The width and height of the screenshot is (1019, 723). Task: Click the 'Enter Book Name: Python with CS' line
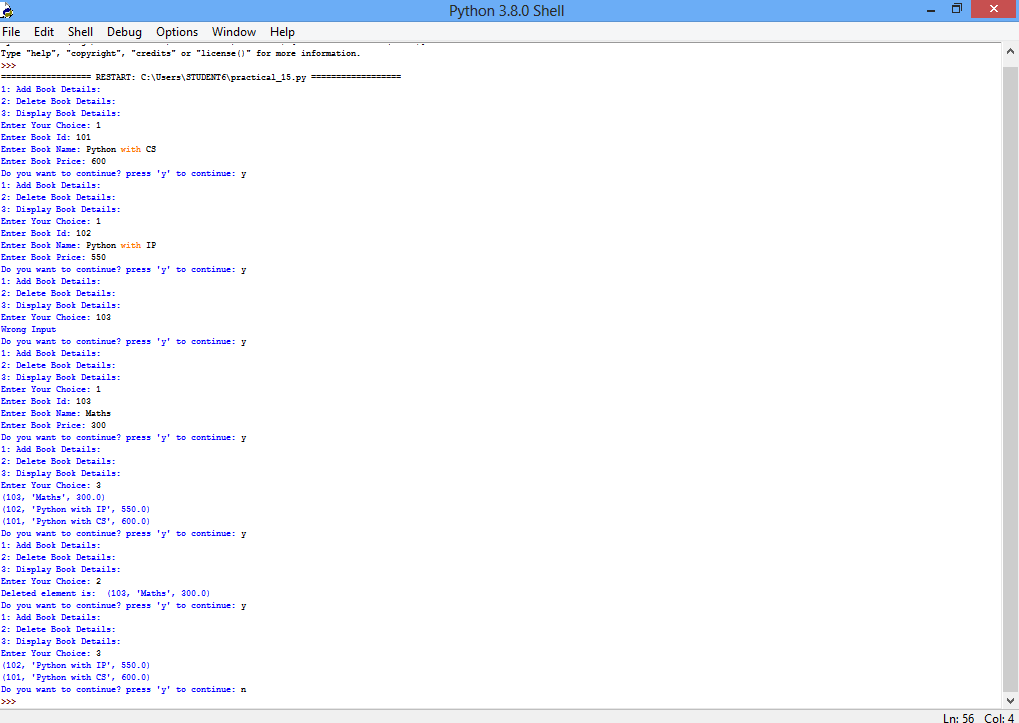click(78, 148)
